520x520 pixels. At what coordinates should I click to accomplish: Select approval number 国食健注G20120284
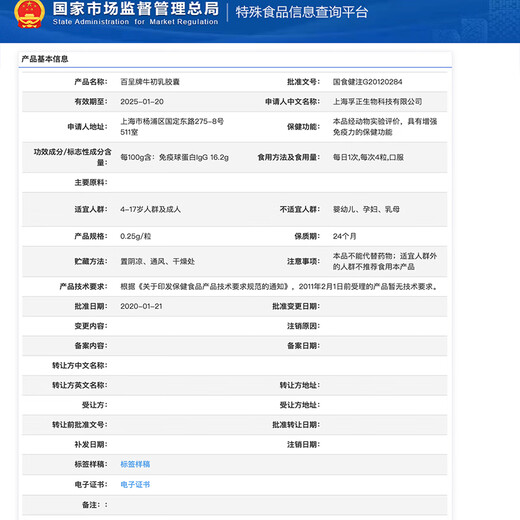pos(367,82)
